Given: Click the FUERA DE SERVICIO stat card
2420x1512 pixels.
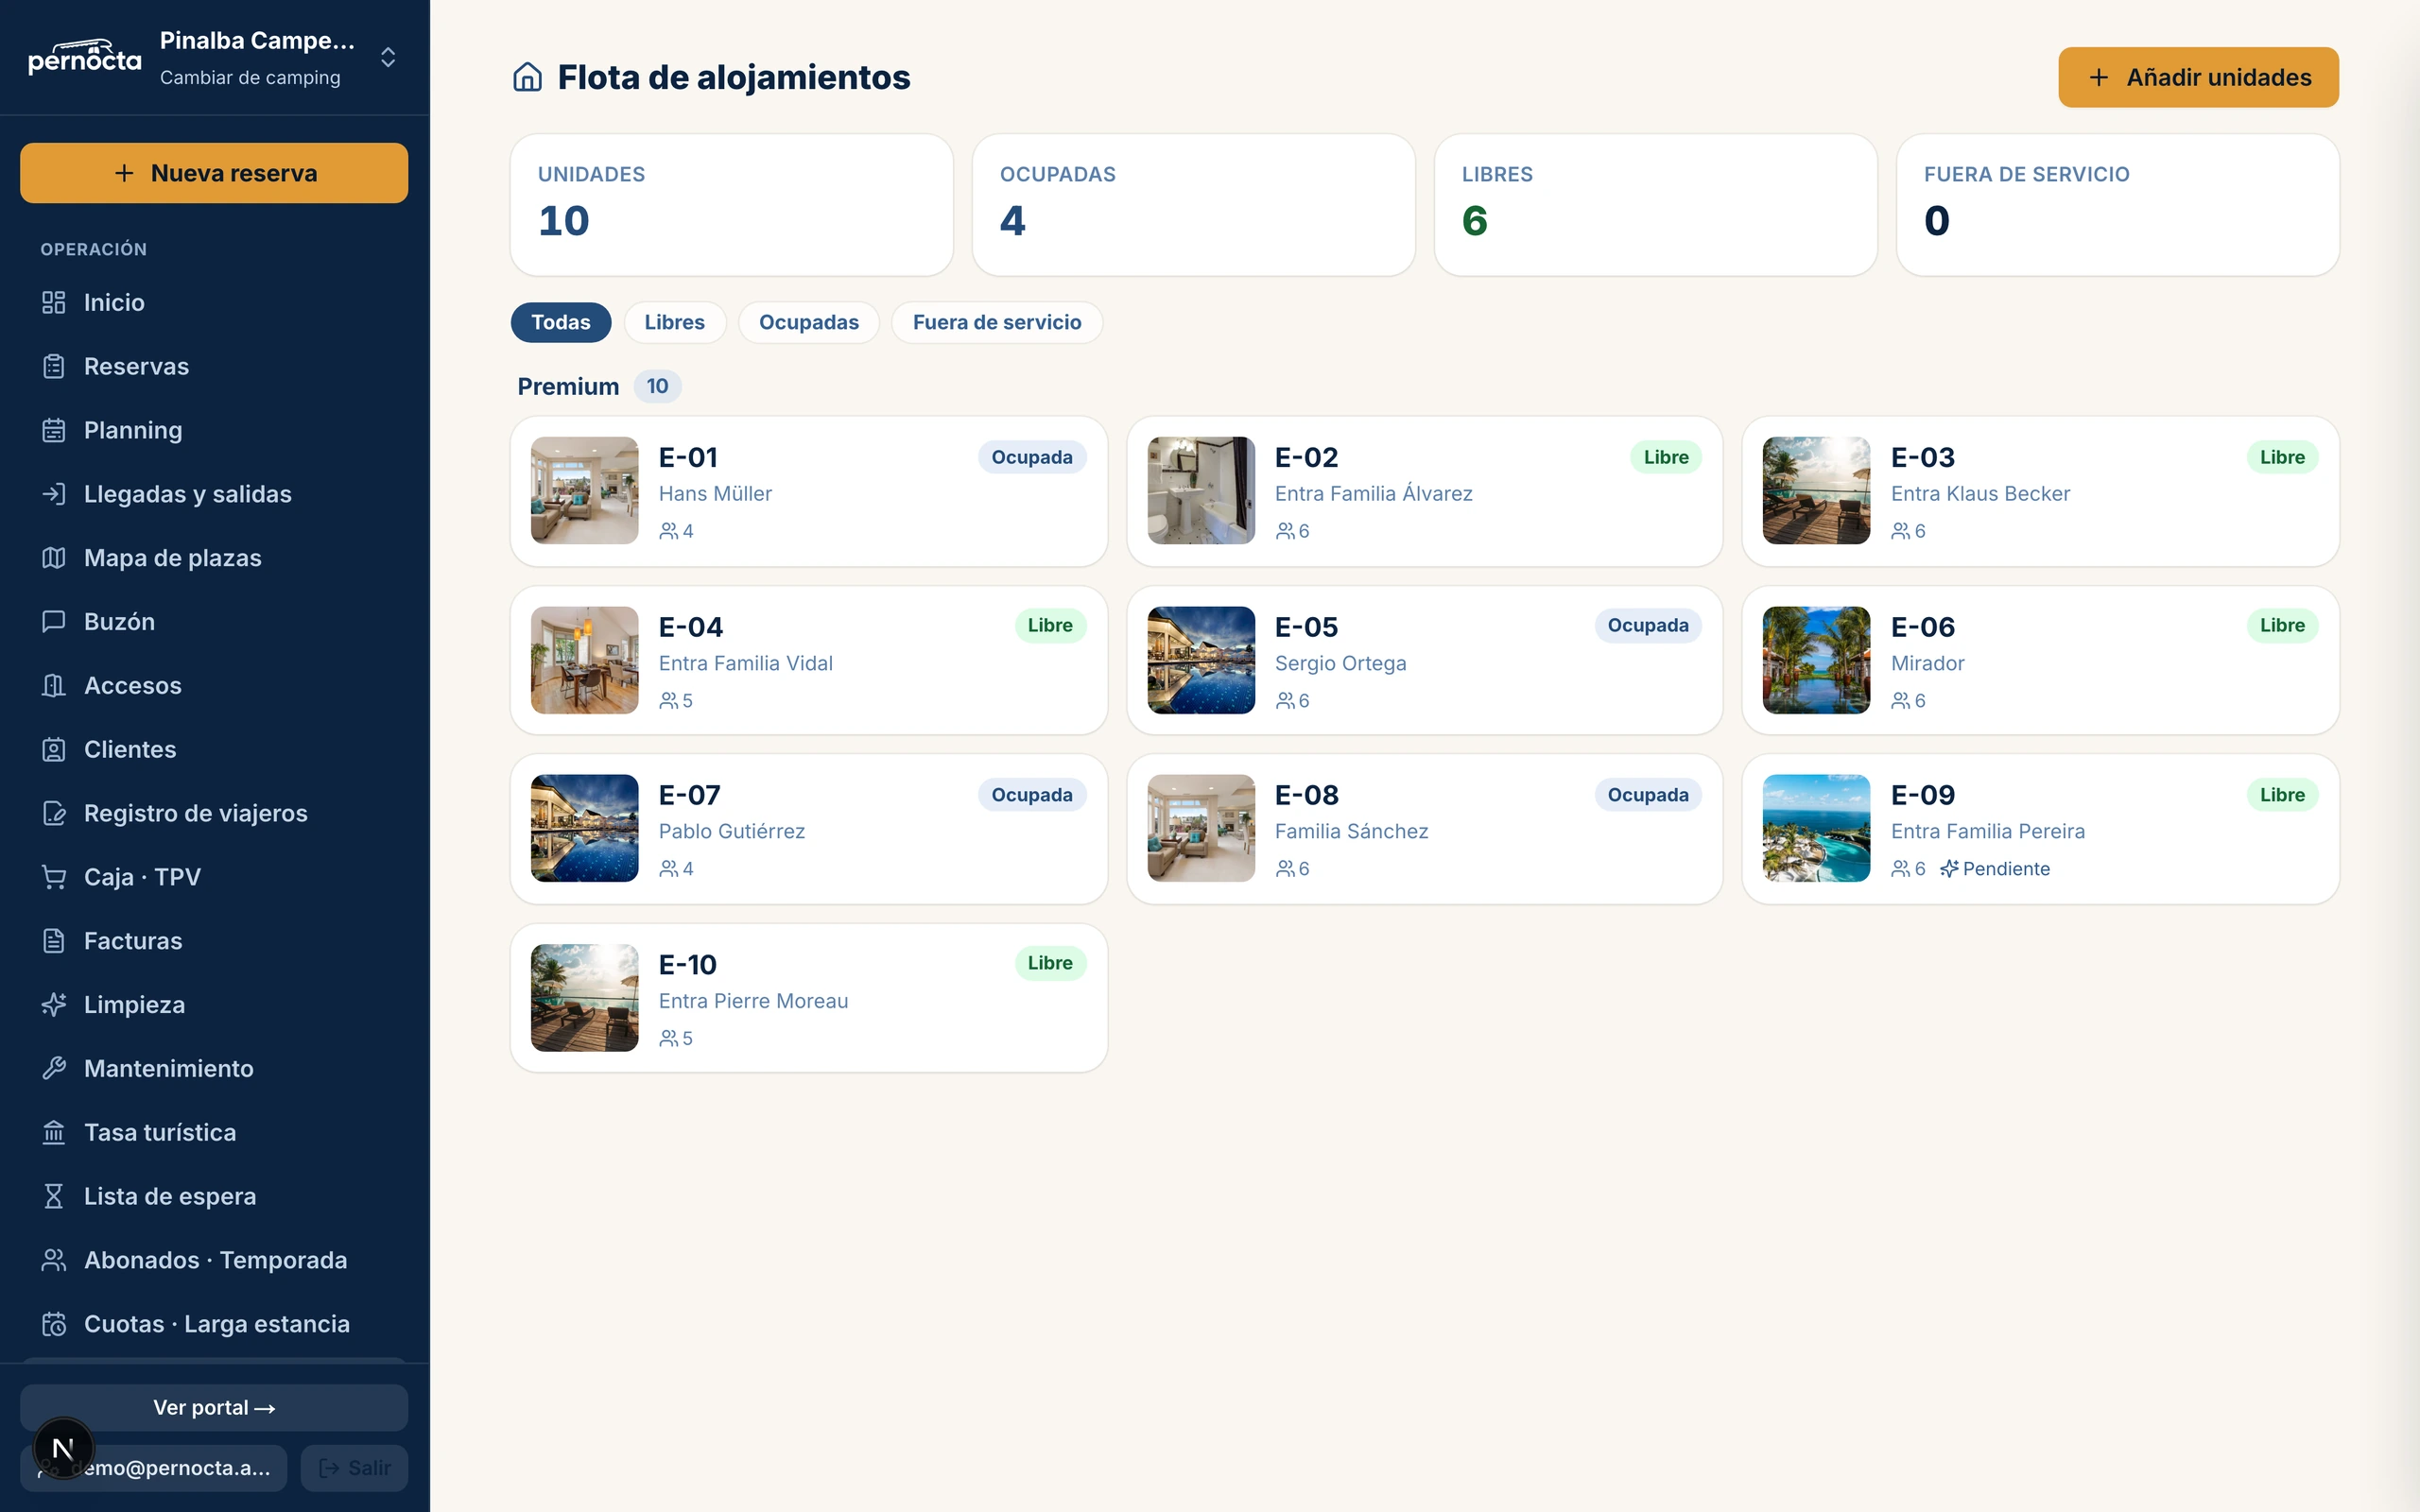Looking at the screenshot, I should (2117, 205).
